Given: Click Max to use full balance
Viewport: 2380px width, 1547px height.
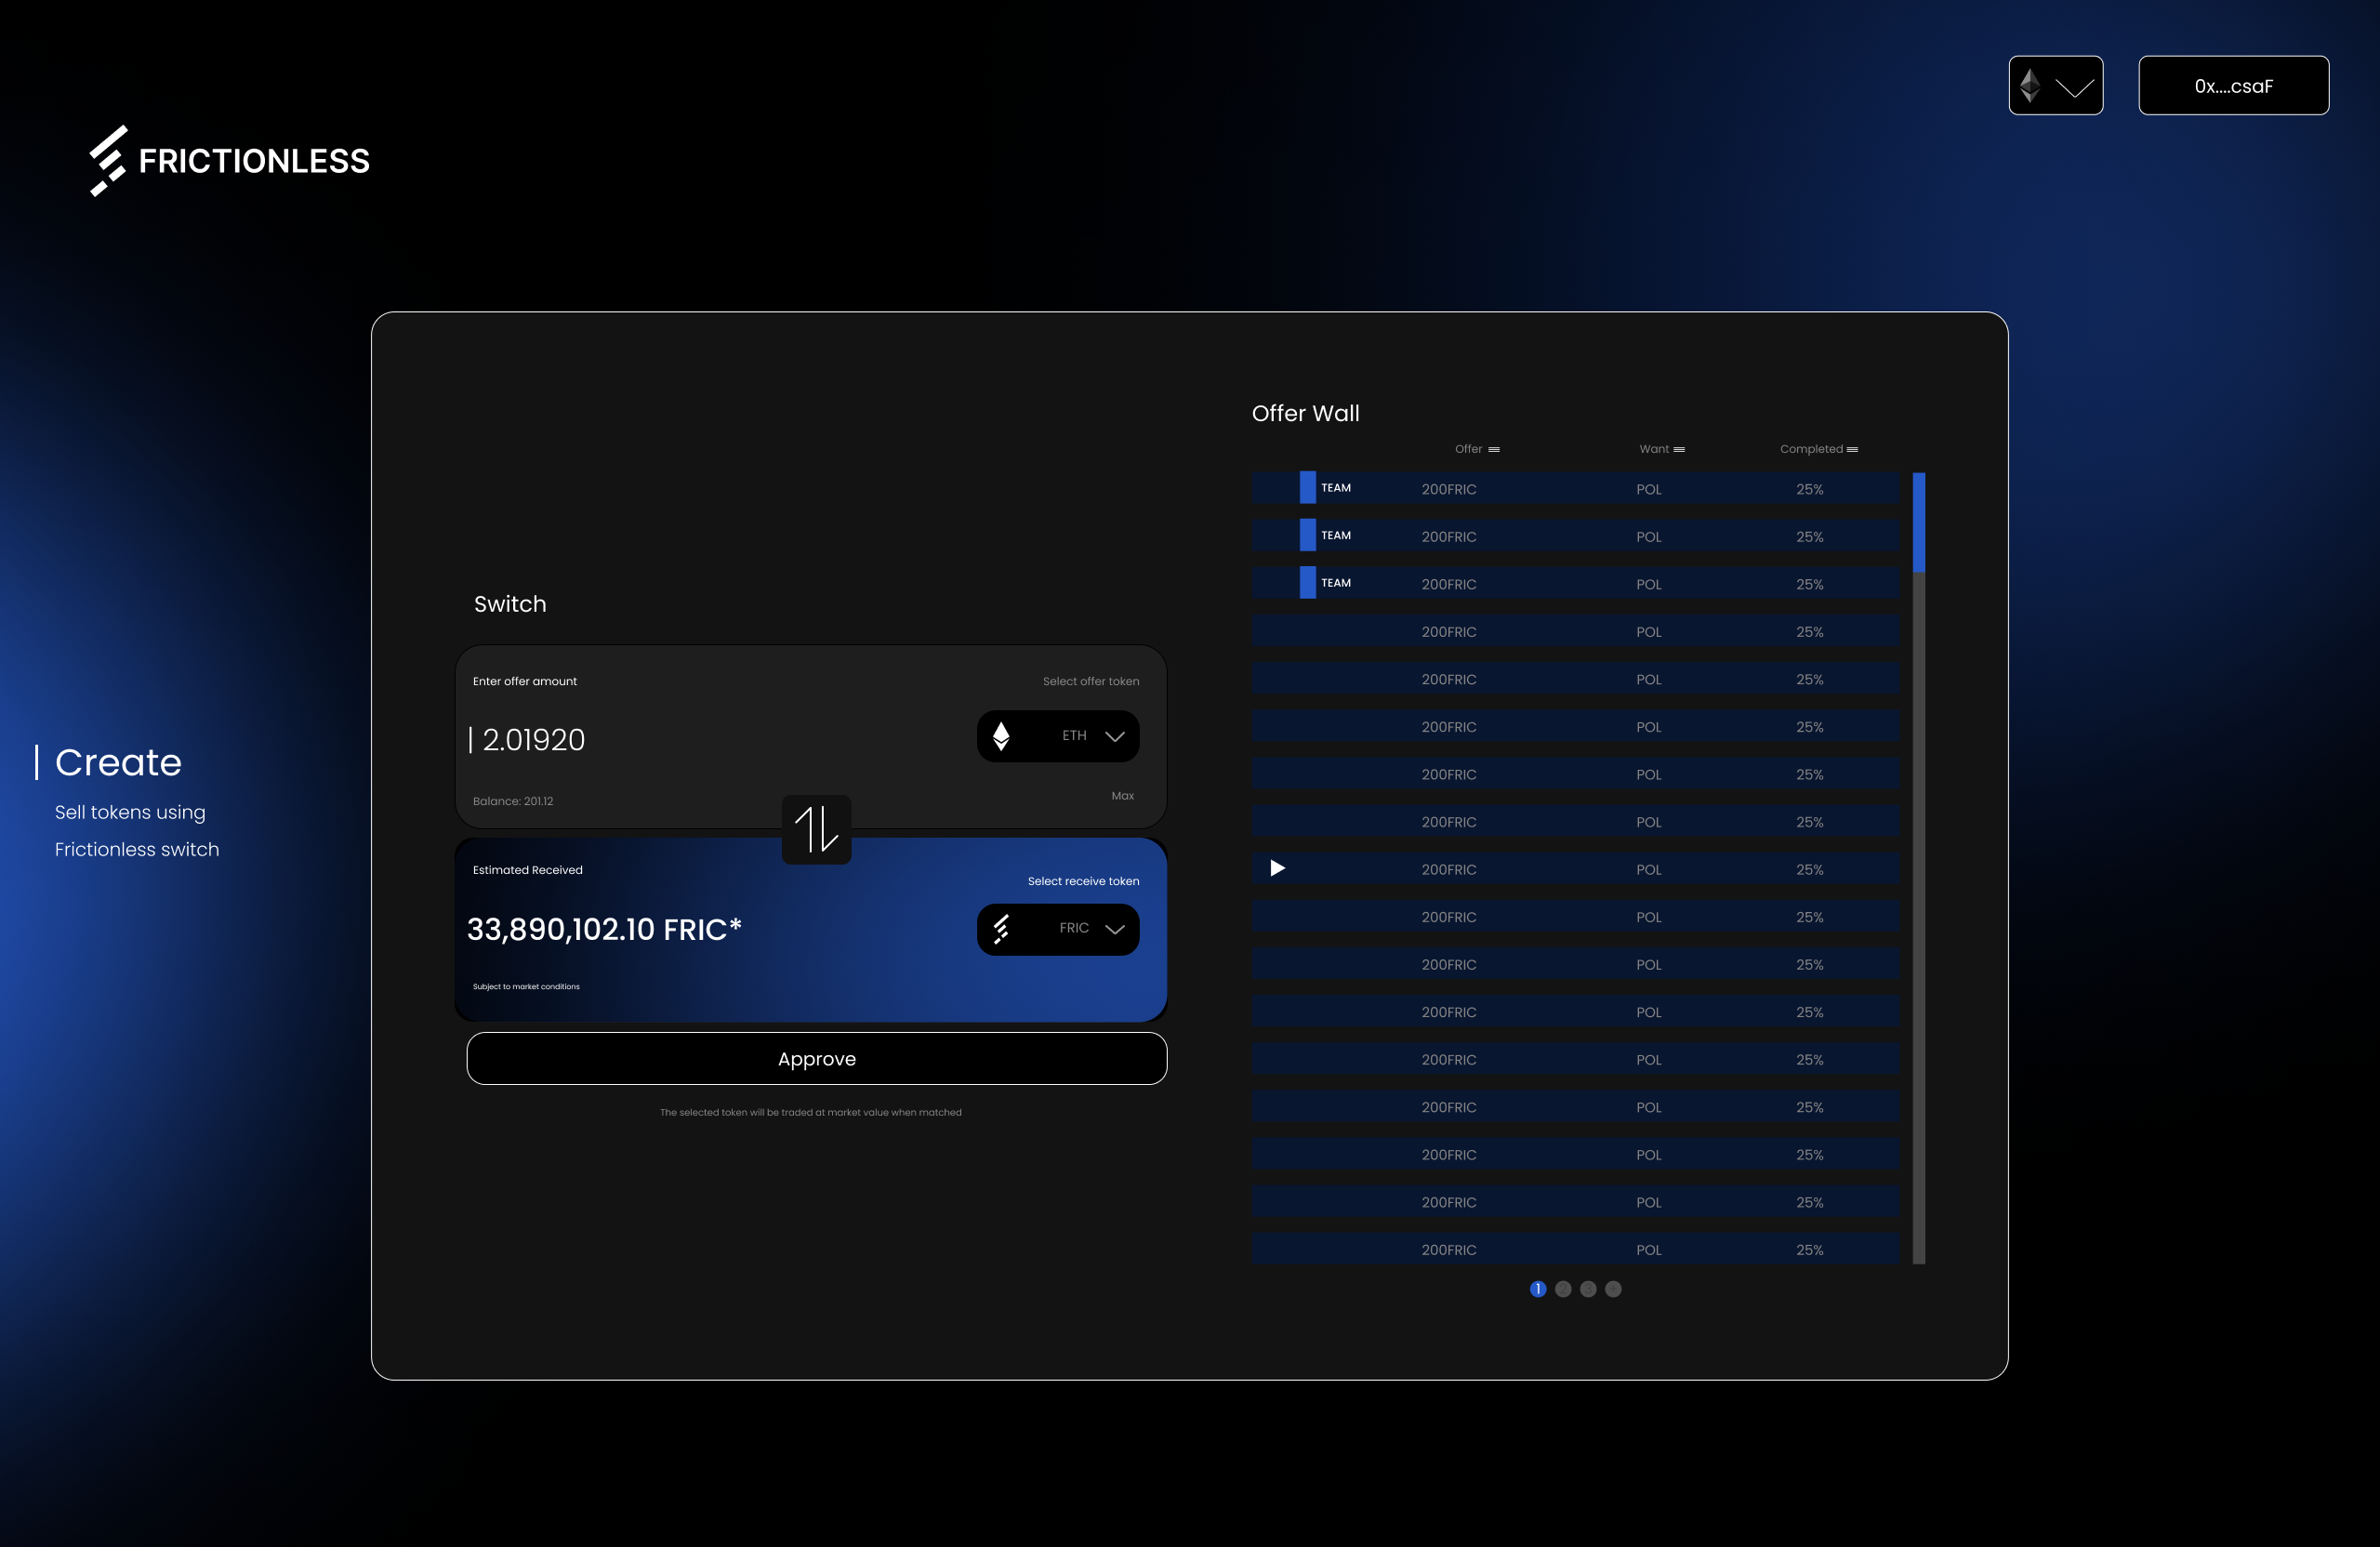Looking at the screenshot, I should [x=1122, y=796].
